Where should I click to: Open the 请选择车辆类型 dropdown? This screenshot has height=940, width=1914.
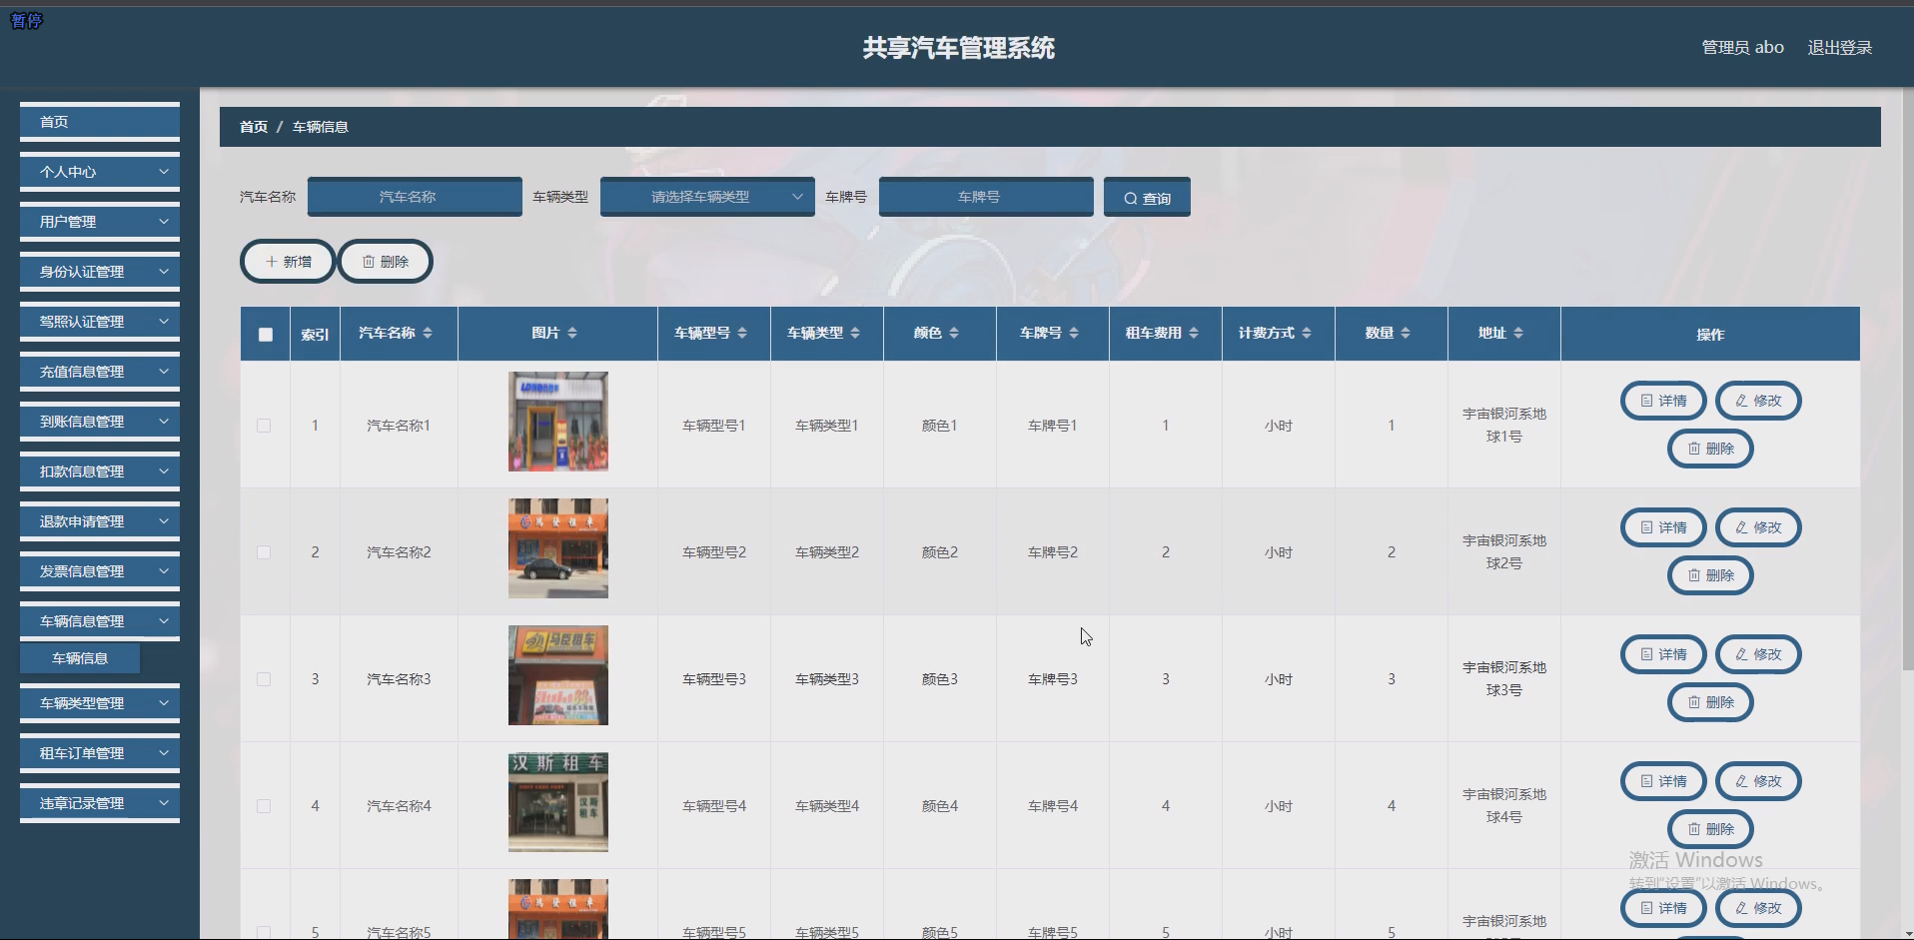coord(707,197)
